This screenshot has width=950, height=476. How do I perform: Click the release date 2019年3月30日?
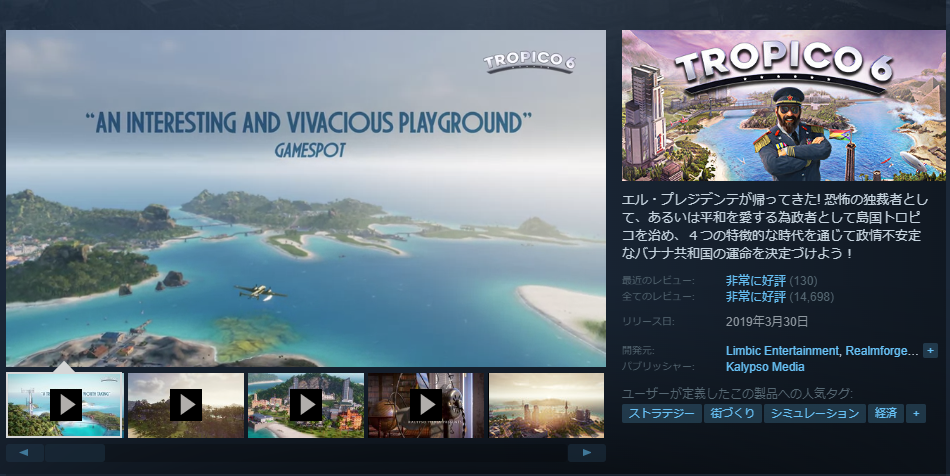tap(767, 322)
